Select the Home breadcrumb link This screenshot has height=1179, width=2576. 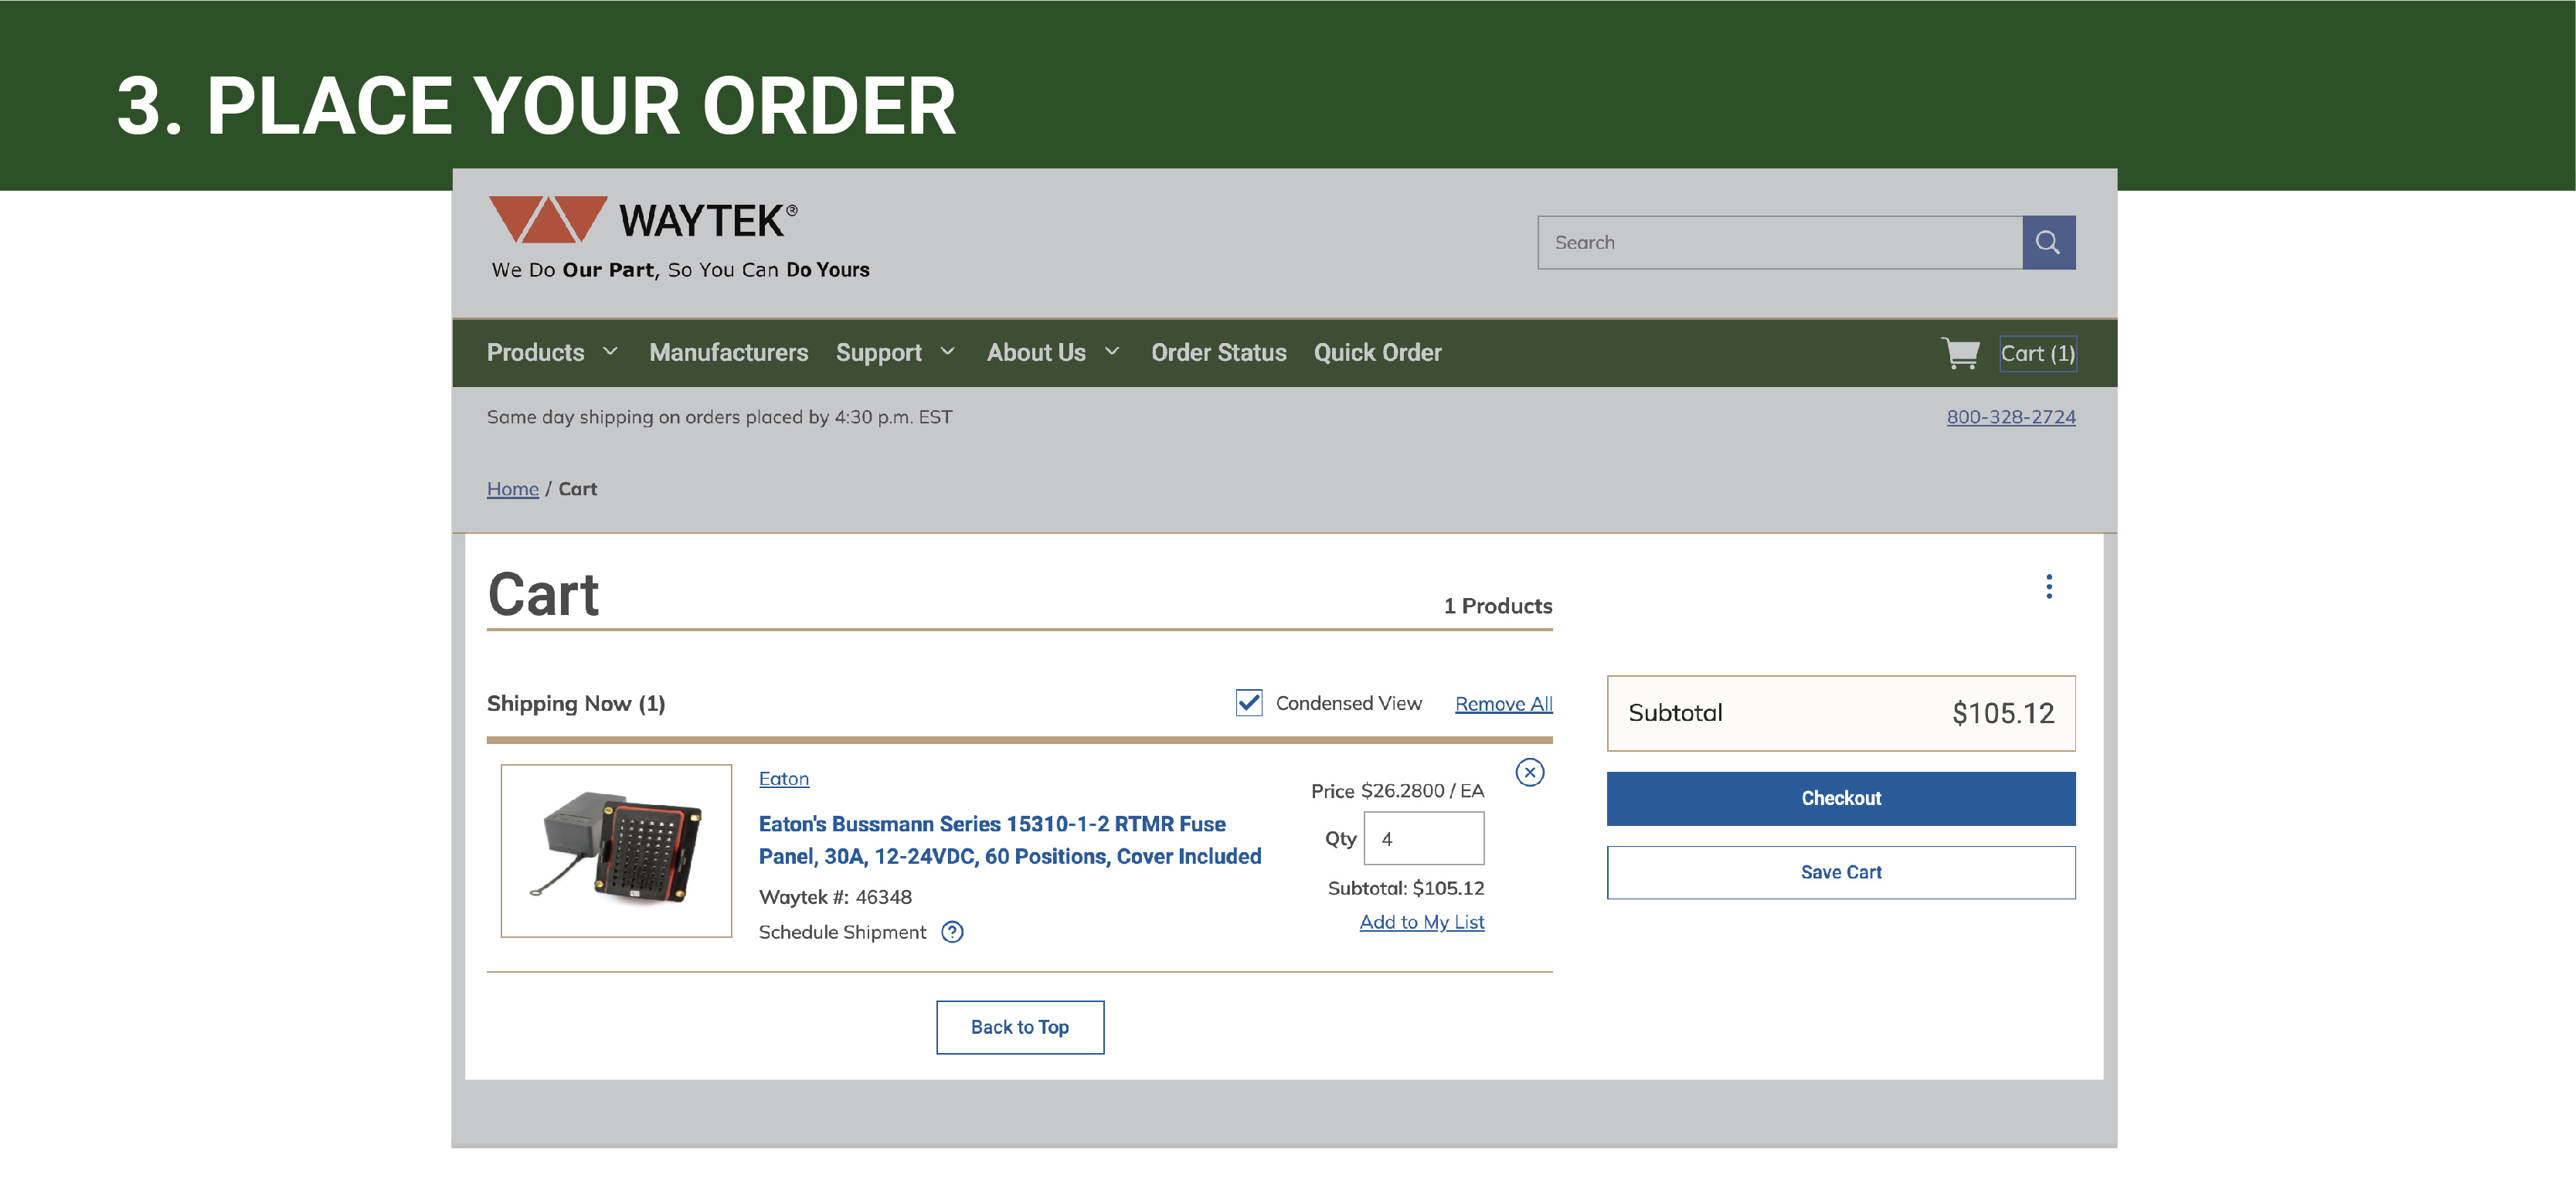click(512, 488)
